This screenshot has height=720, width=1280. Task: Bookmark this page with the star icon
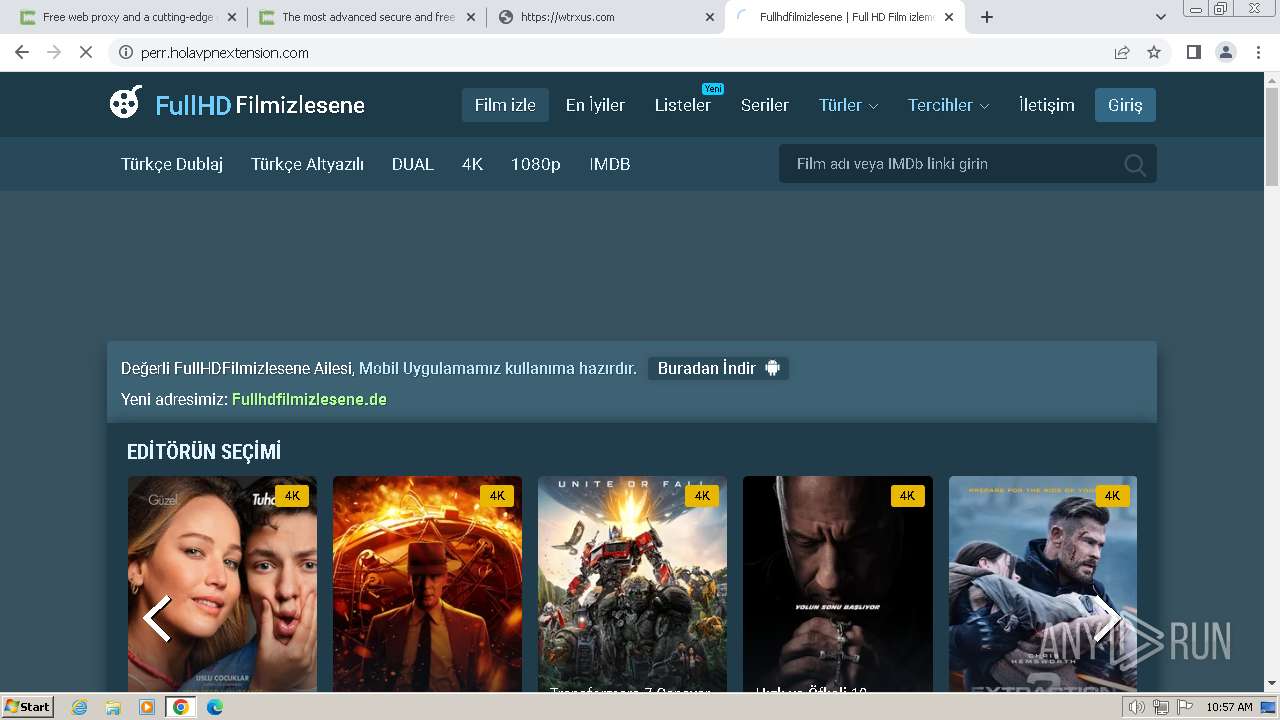point(1154,52)
